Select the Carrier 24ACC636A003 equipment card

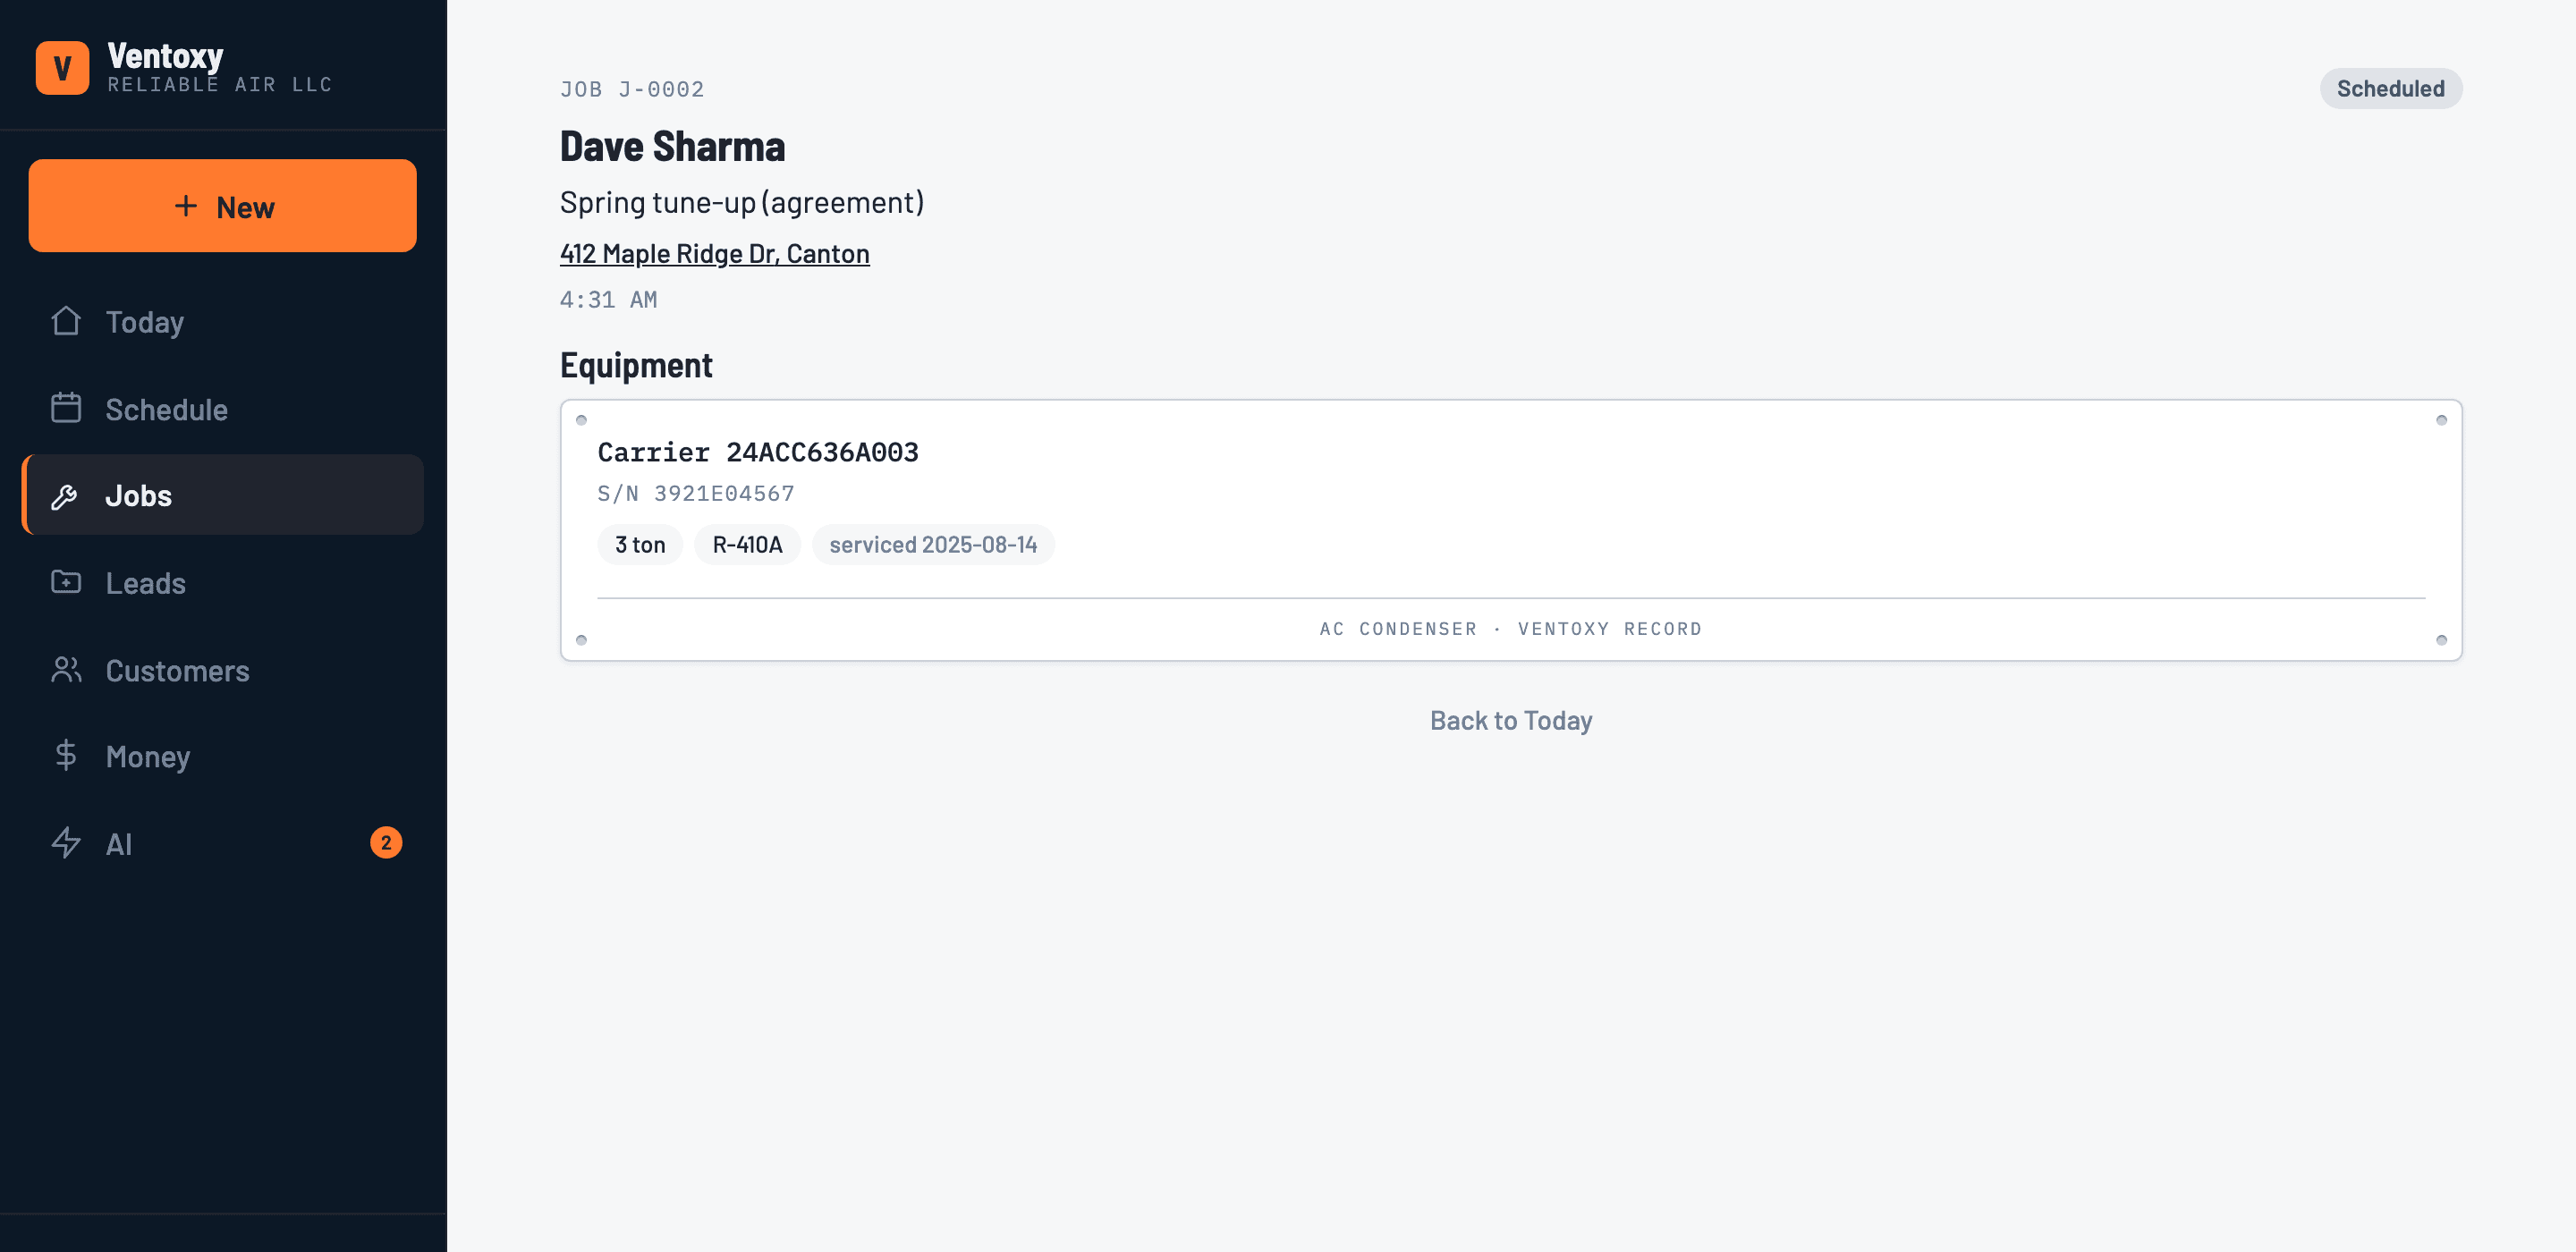point(1511,530)
